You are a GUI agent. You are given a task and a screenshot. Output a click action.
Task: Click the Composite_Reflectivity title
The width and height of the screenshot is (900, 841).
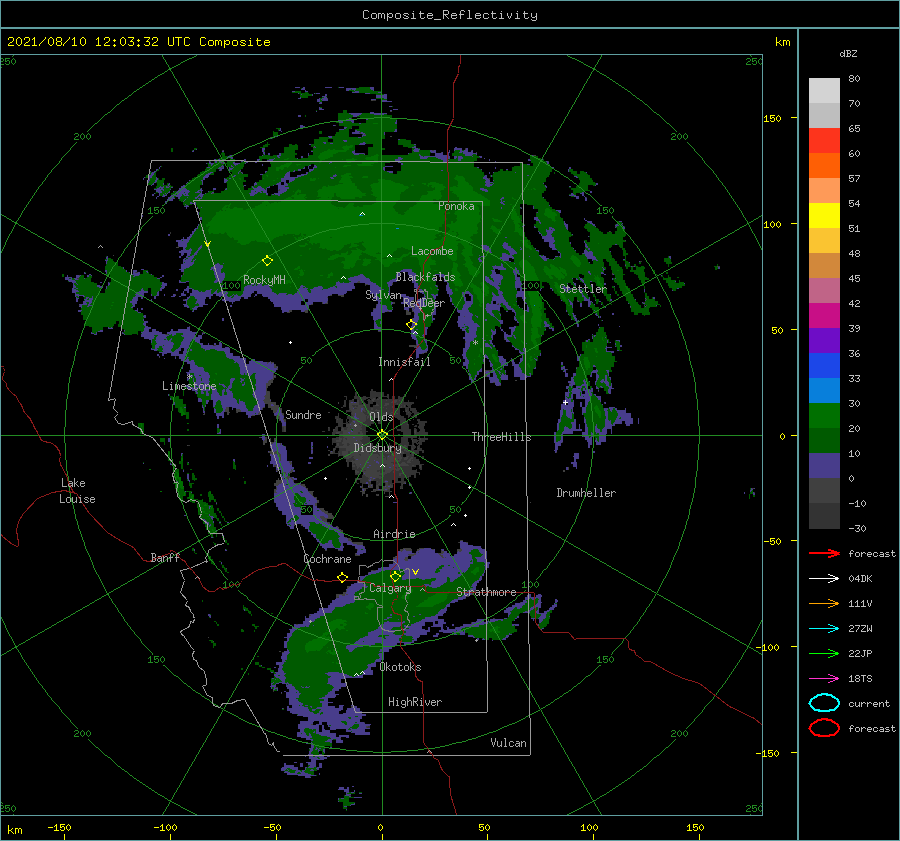[x=450, y=15]
